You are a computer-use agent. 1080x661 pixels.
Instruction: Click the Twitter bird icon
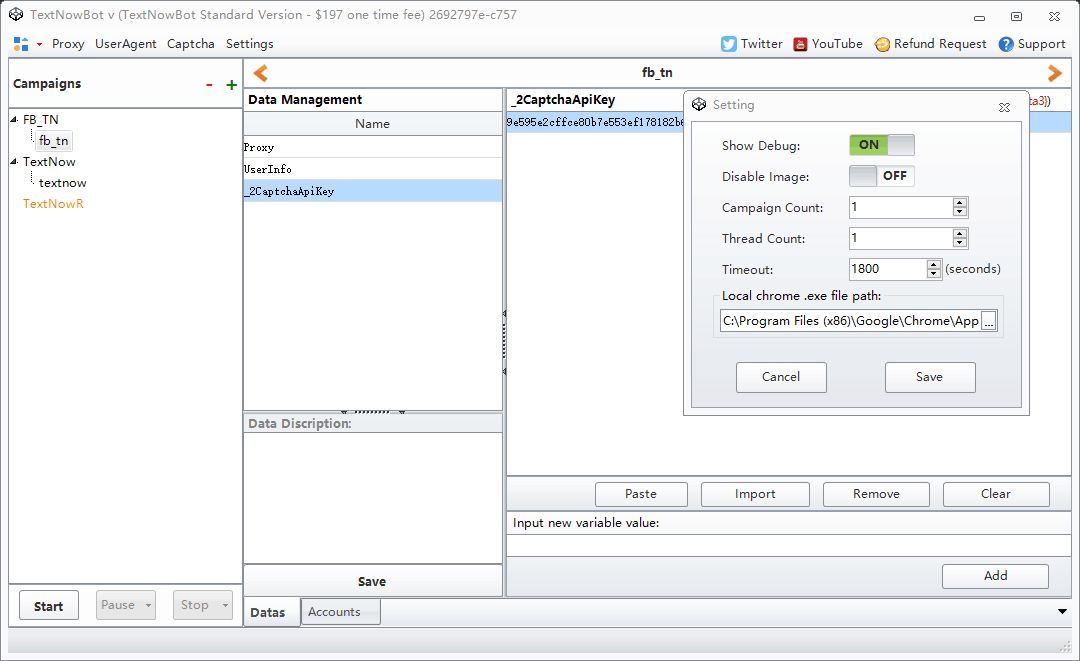pos(728,44)
